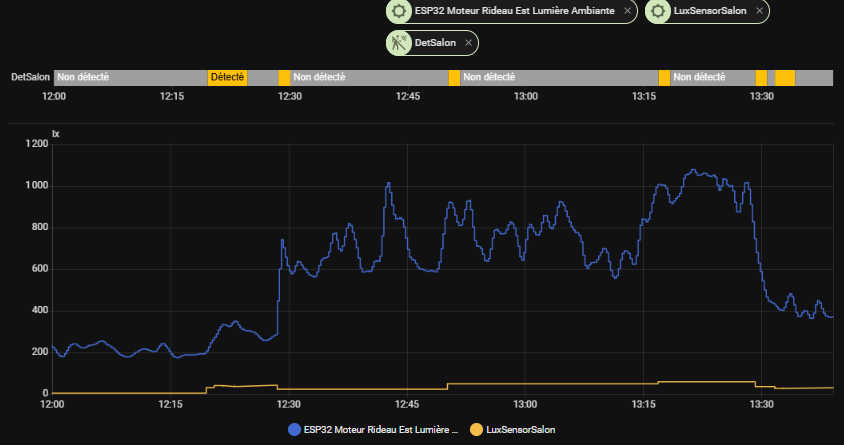Click the DetSalon motion sensor icon
844x445 pixels.
[x=399, y=43]
